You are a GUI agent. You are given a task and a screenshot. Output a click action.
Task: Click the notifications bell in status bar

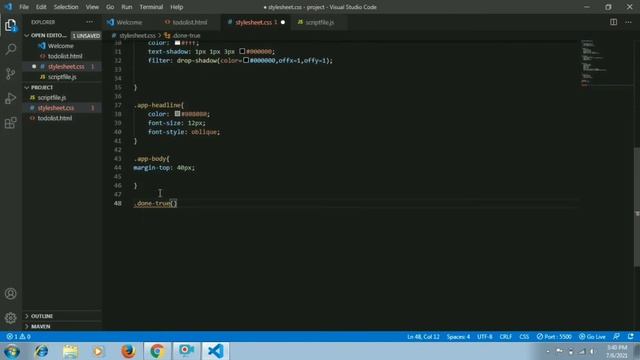tap(631, 337)
